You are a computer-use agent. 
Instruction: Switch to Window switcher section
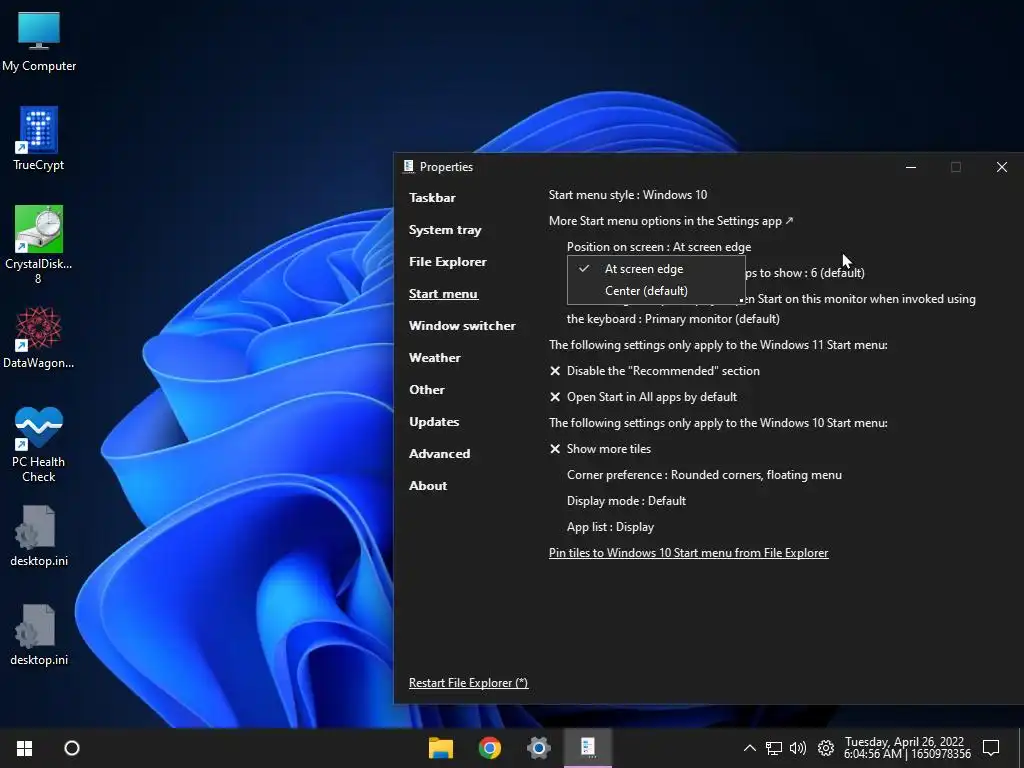[x=462, y=326]
